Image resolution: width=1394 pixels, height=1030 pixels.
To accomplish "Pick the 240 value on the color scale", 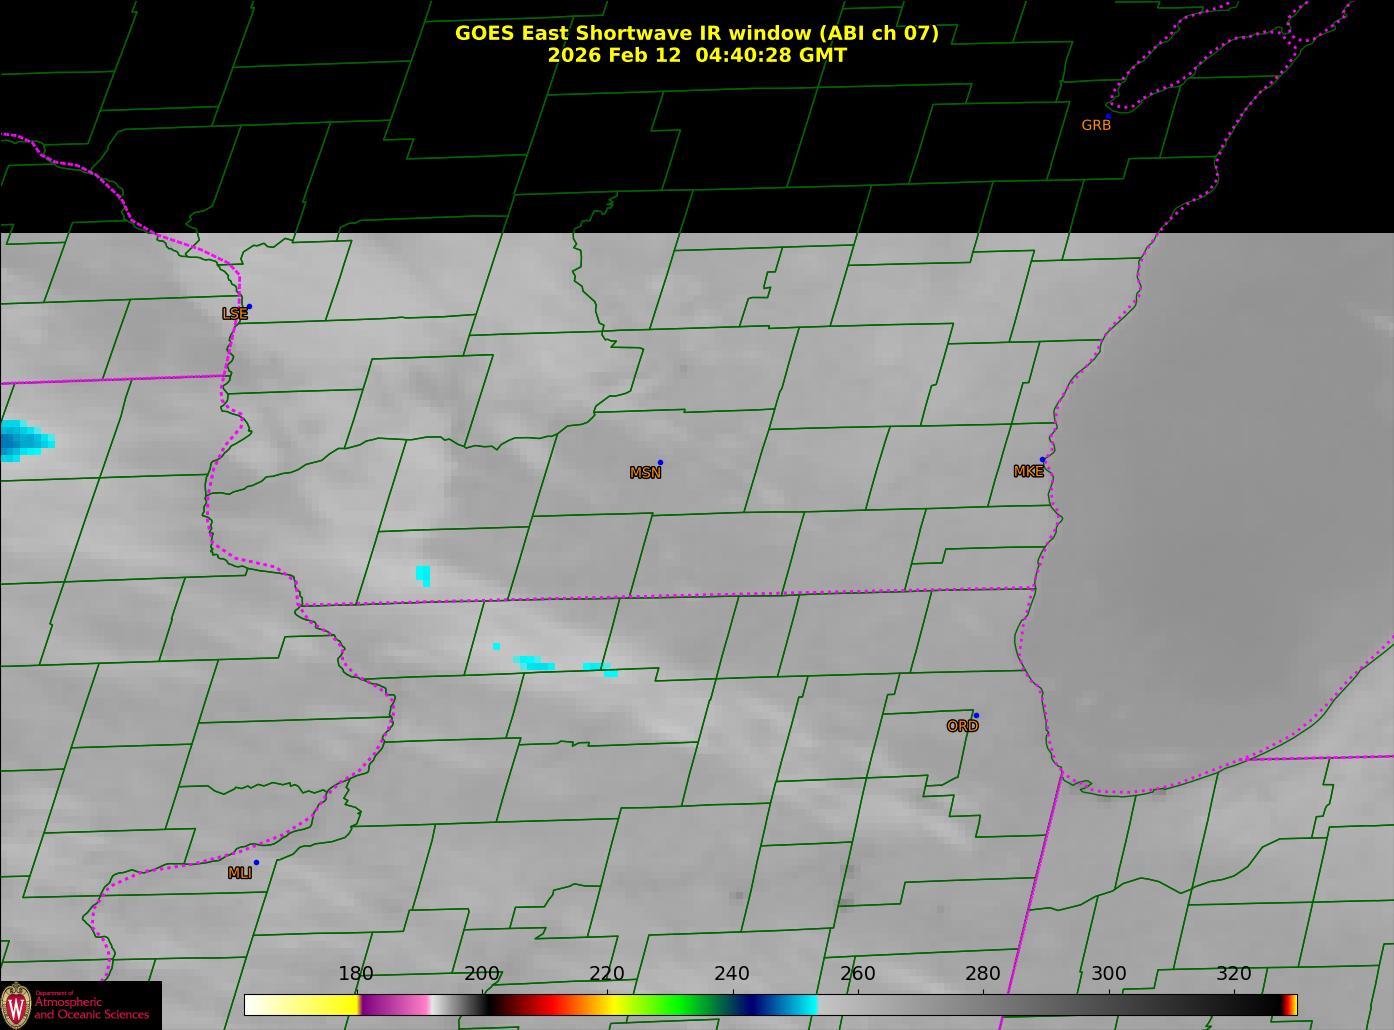I will pos(732,973).
